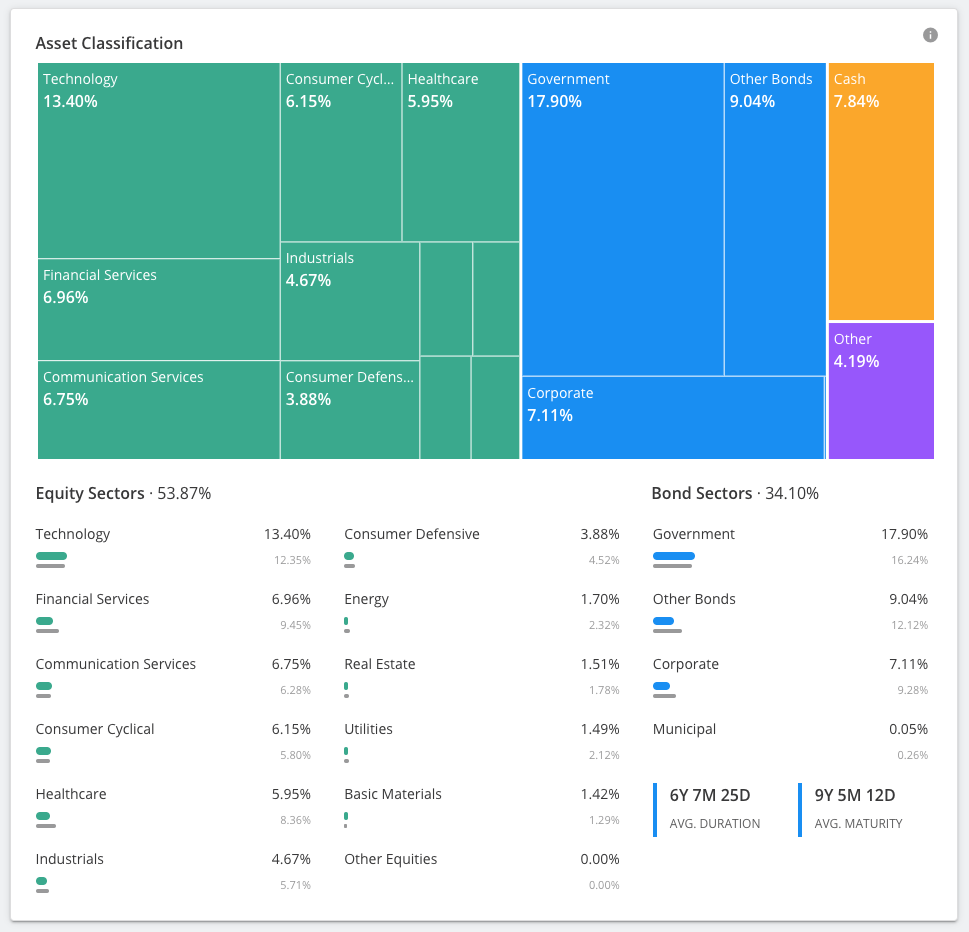Click the Real Estate 1.51% value
Viewport: 969px width, 932px height.
coord(599,664)
